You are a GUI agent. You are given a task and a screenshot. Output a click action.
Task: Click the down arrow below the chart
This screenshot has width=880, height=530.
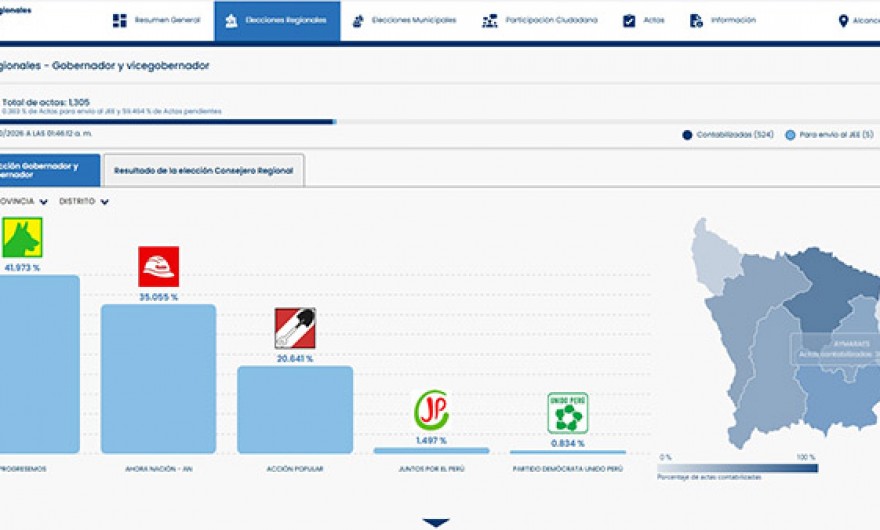436,523
